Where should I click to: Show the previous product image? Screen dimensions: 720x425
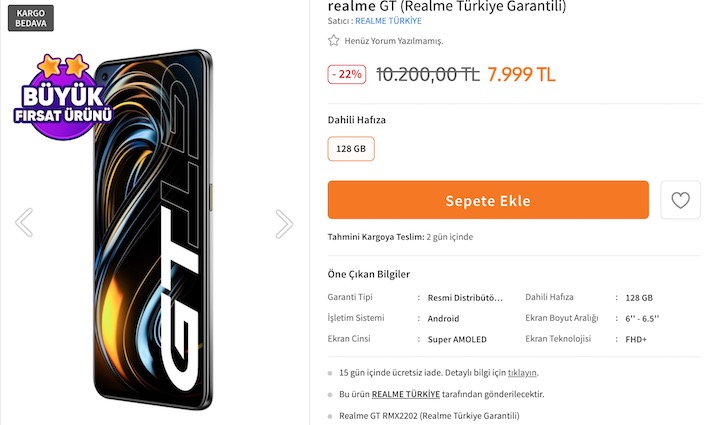pos(24,222)
